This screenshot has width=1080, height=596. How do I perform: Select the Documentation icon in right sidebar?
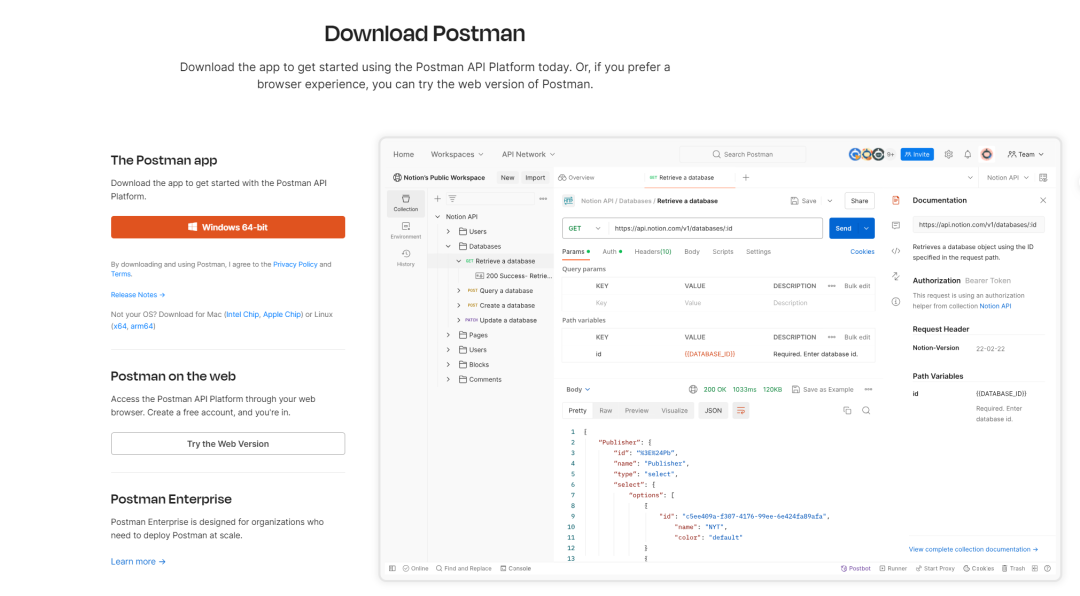click(x=895, y=201)
